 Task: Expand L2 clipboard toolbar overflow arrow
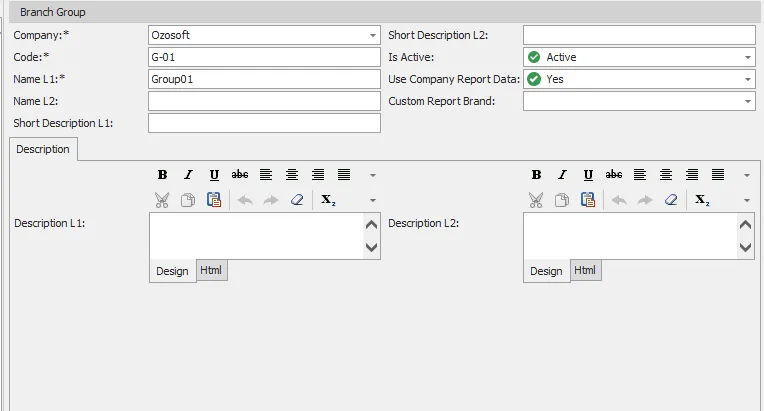[x=747, y=200]
